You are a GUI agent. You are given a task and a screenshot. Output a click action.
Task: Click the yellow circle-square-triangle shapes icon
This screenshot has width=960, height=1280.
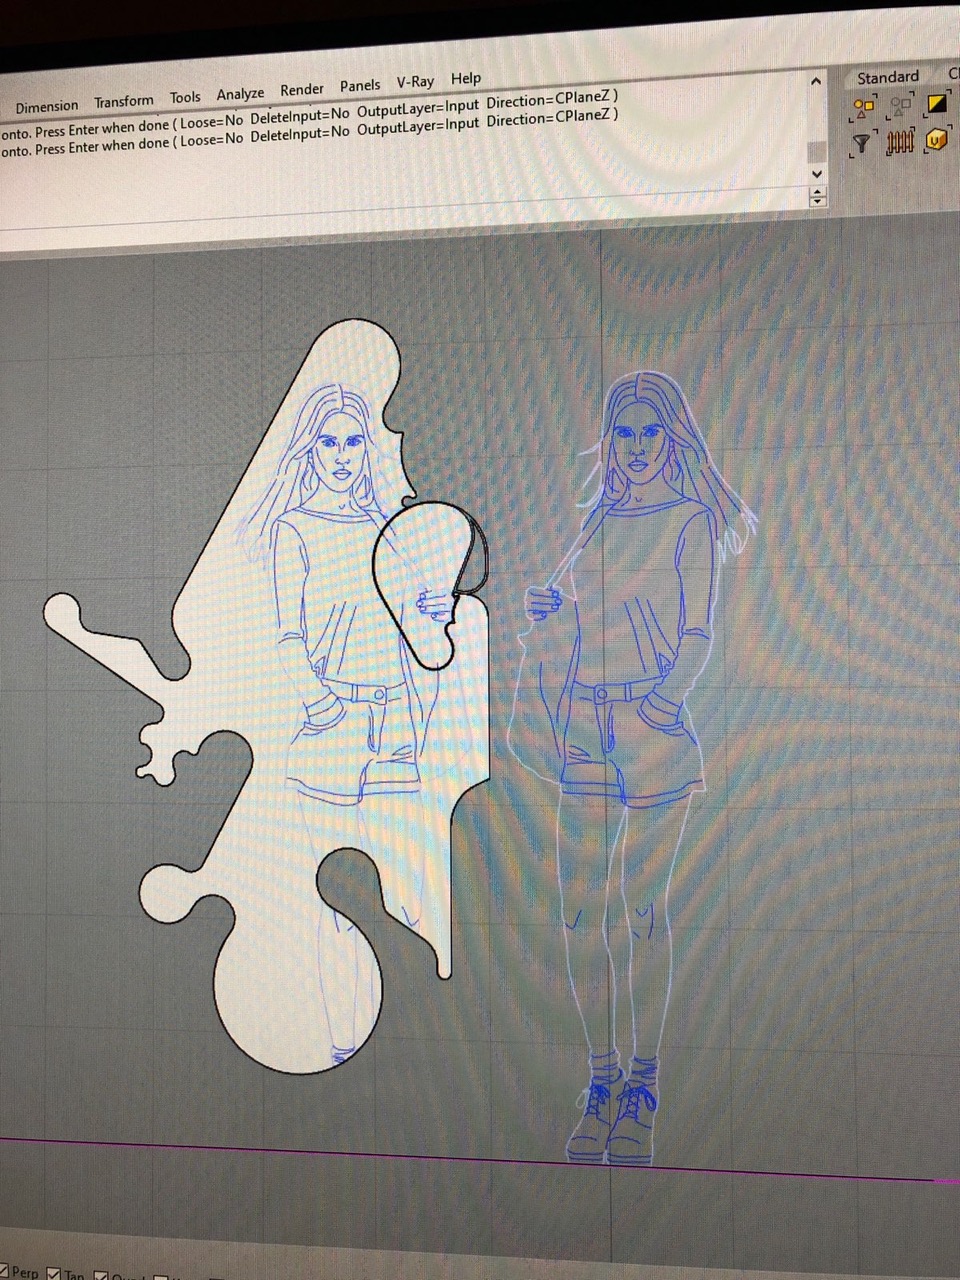[x=863, y=106]
